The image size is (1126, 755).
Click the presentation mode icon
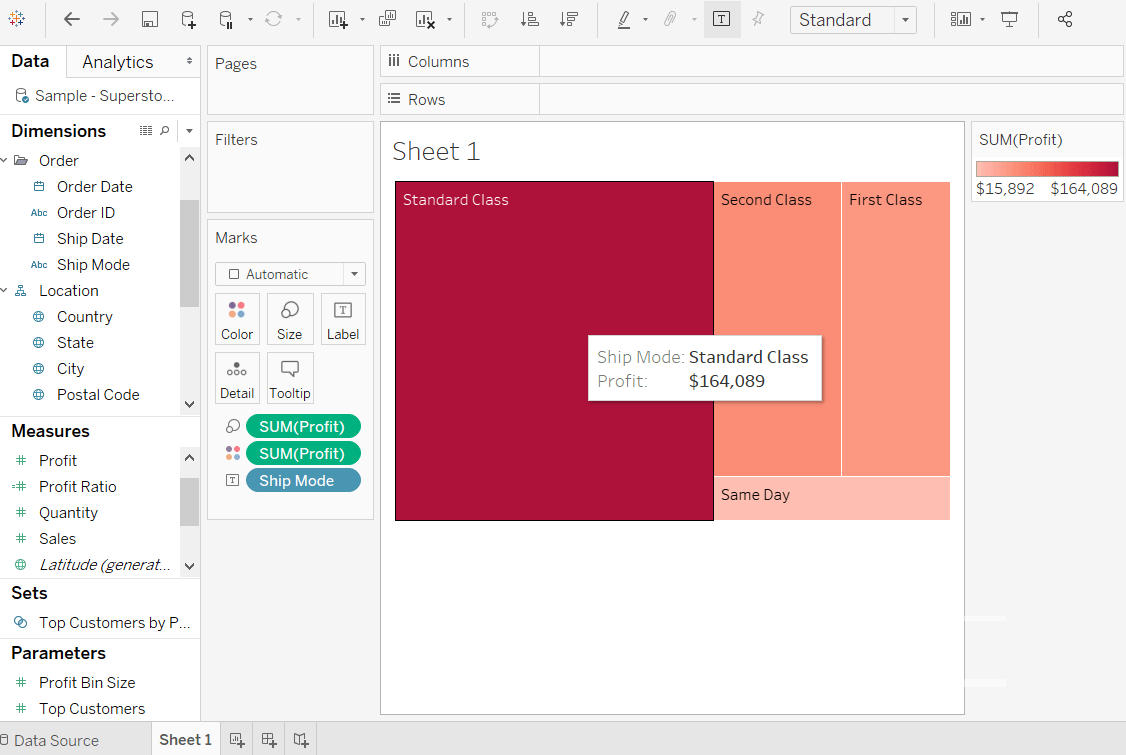click(x=1010, y=19)
